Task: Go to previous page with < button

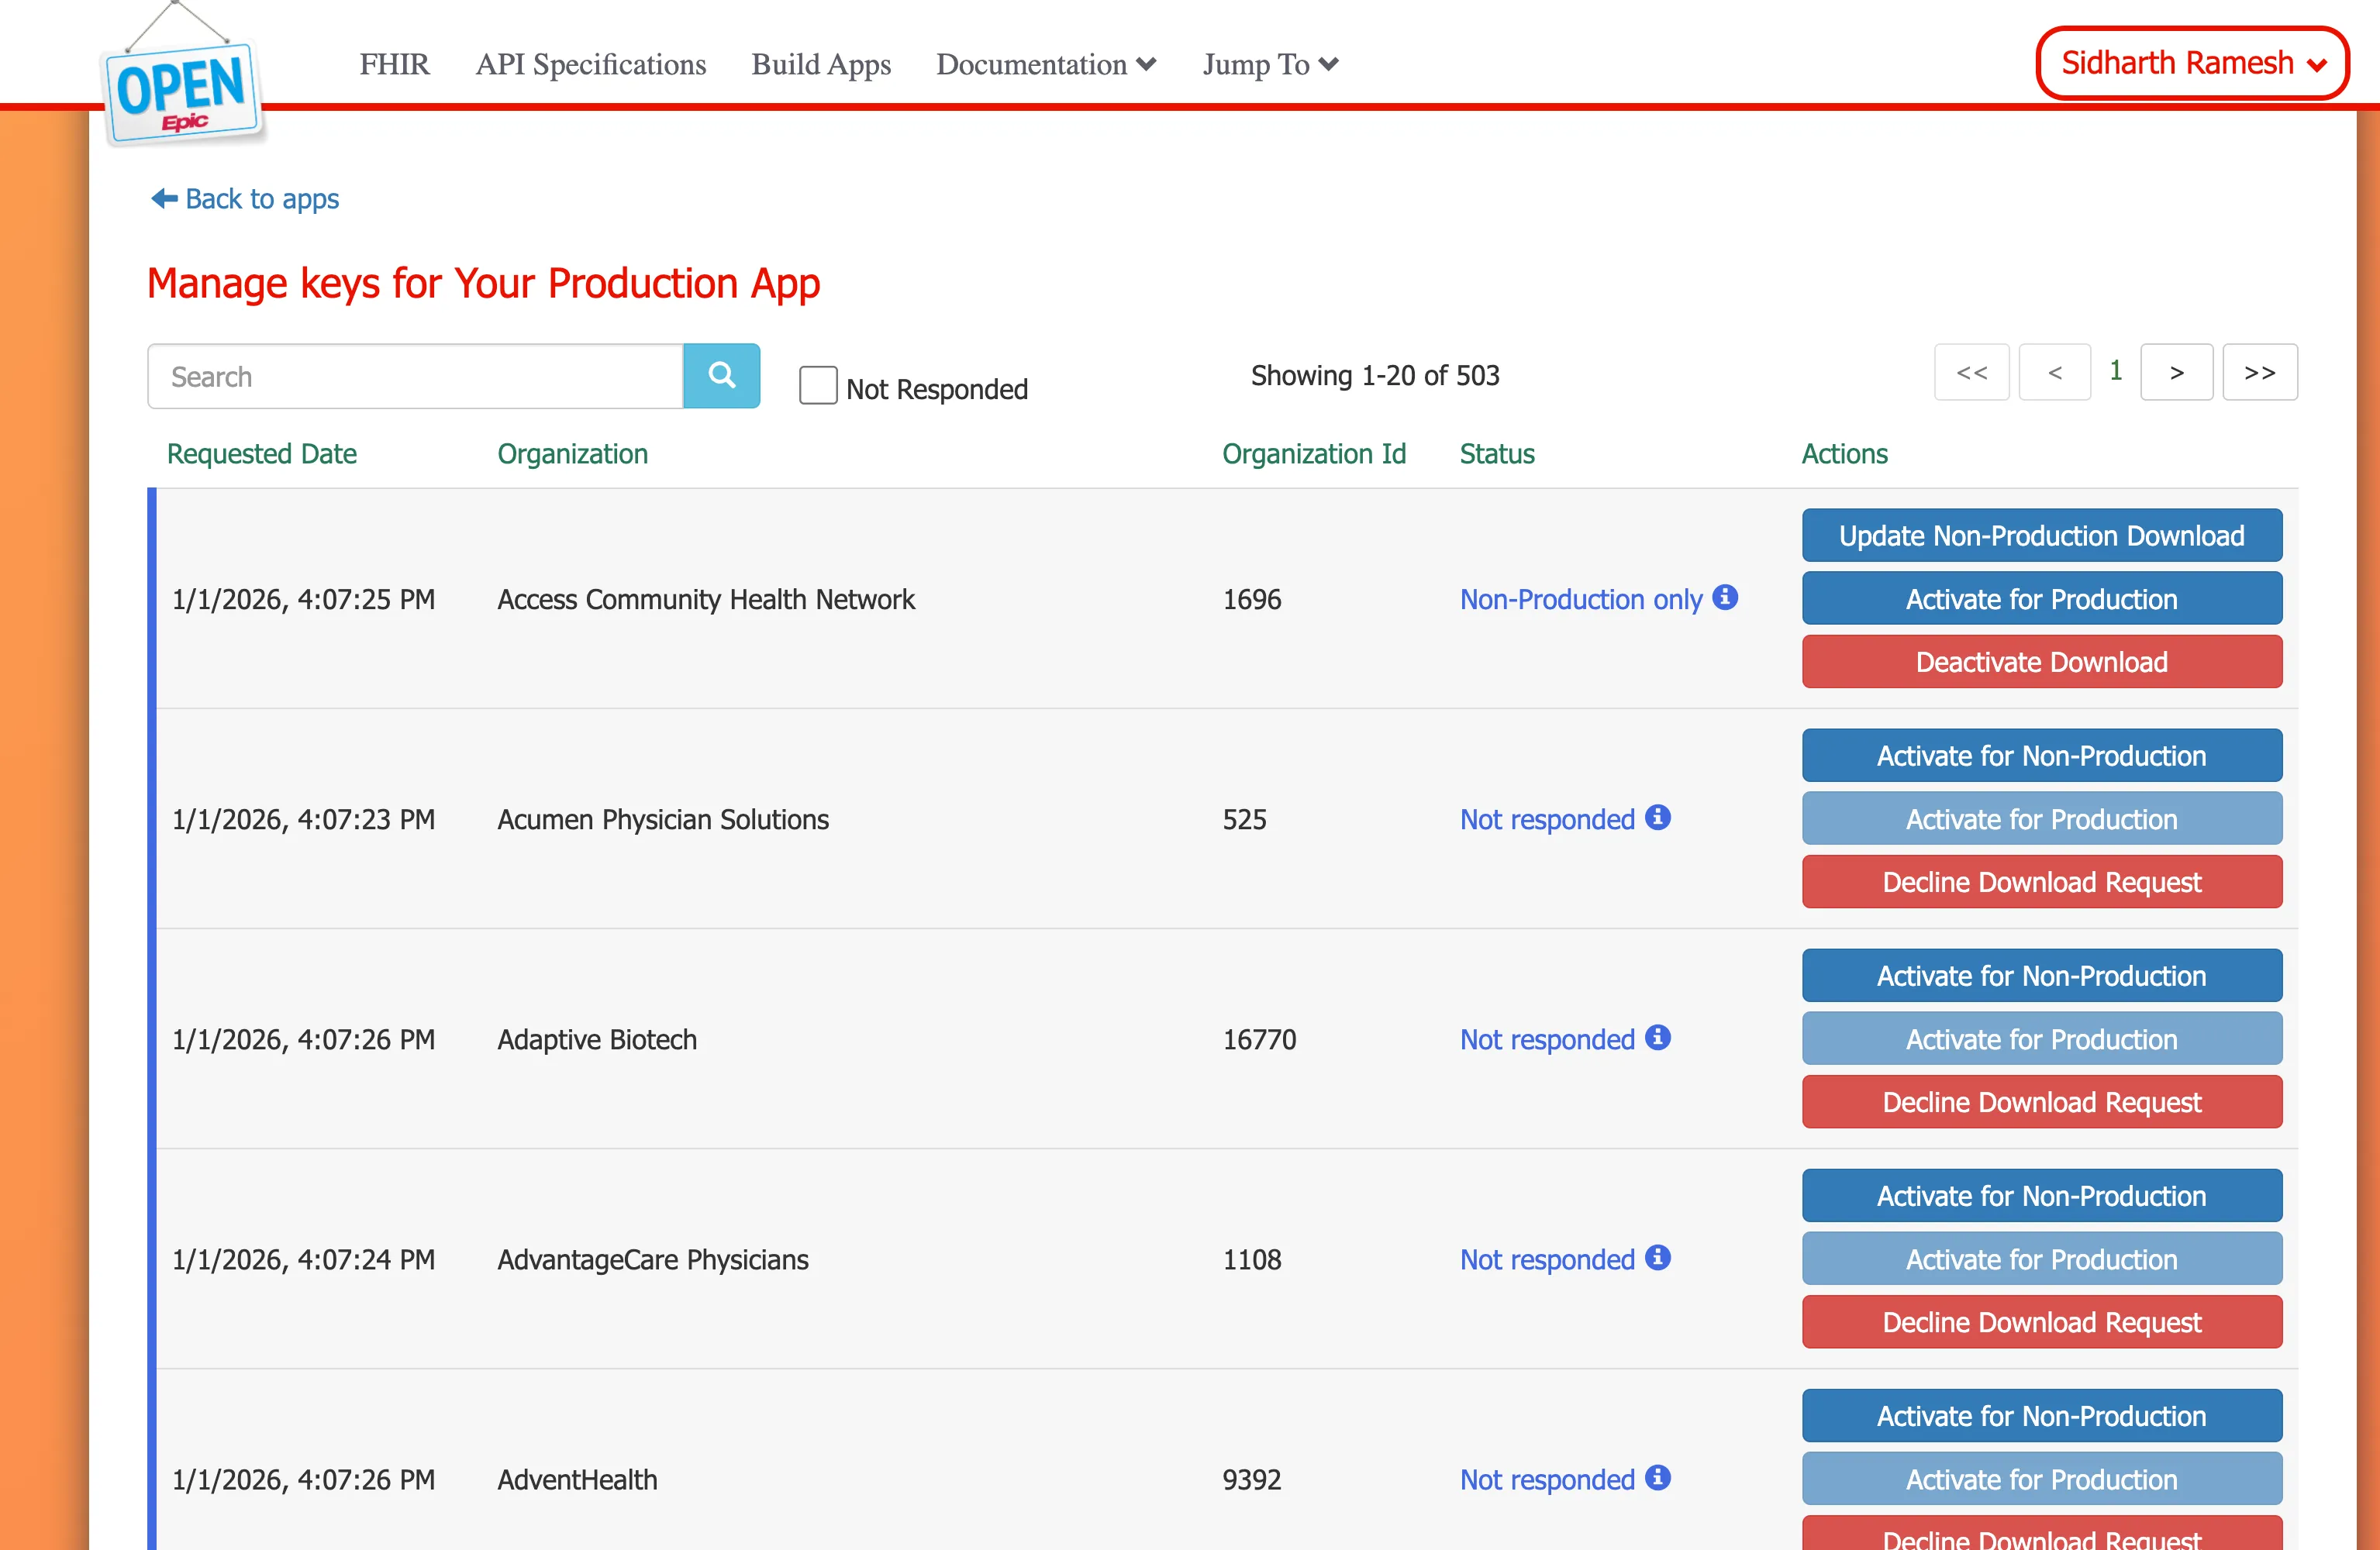Action: click(x=2054, y=372)
